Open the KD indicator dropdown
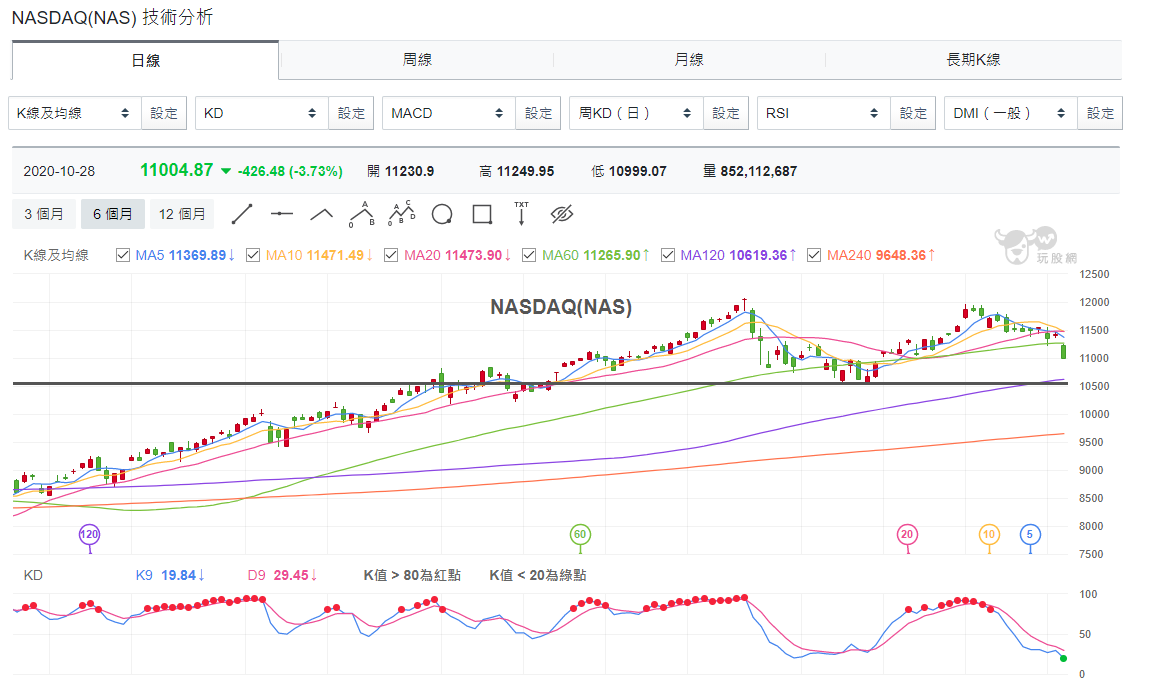Viewport: 1153px width, 681px height. (261, 113)
